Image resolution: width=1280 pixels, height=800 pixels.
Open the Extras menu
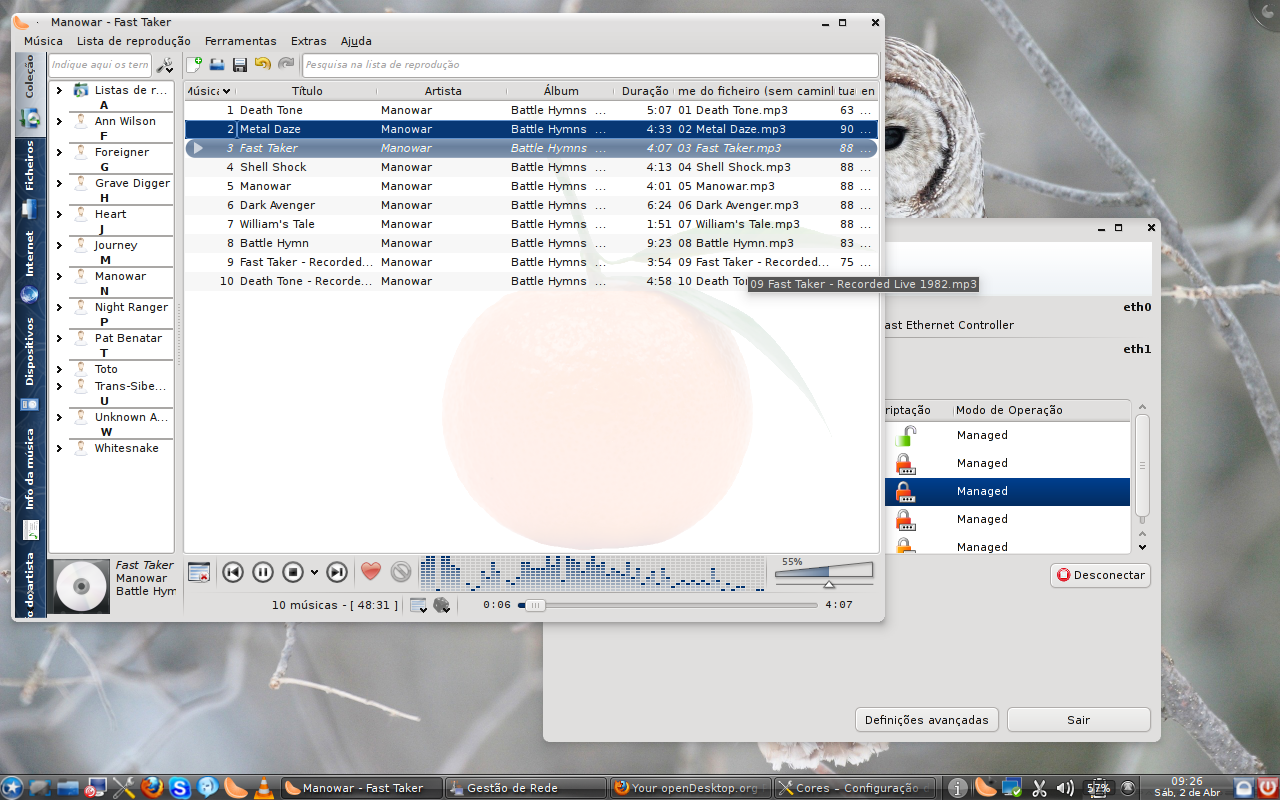[308, 41]
